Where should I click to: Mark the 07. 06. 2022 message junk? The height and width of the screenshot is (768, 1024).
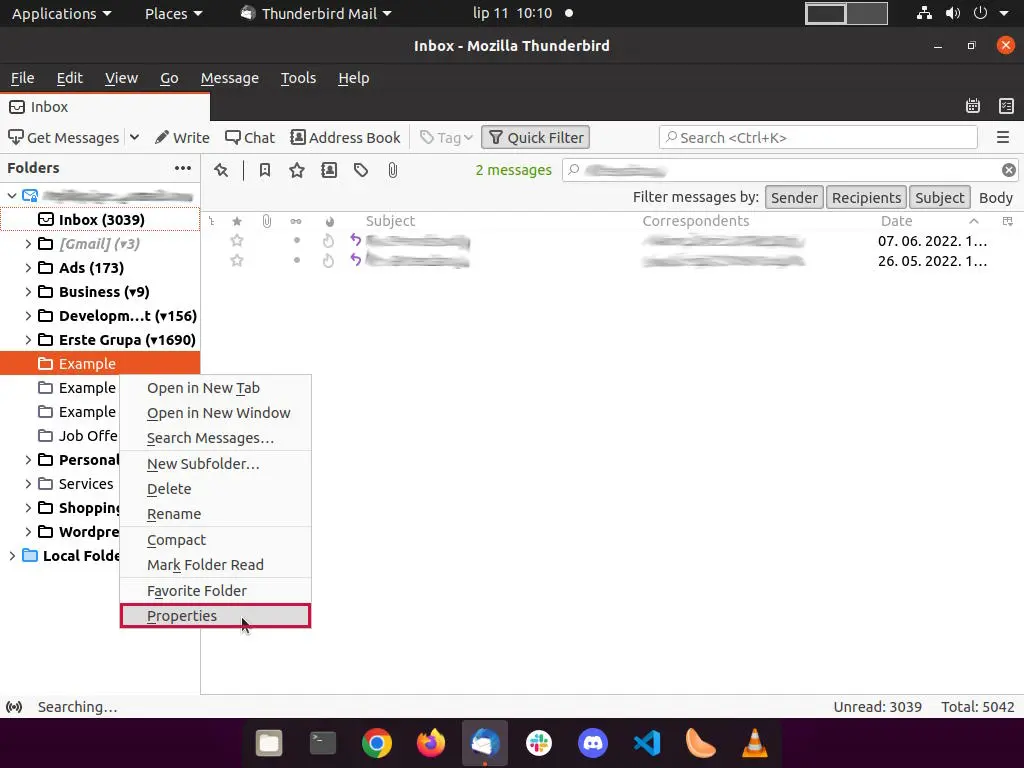tap(328, 241)
